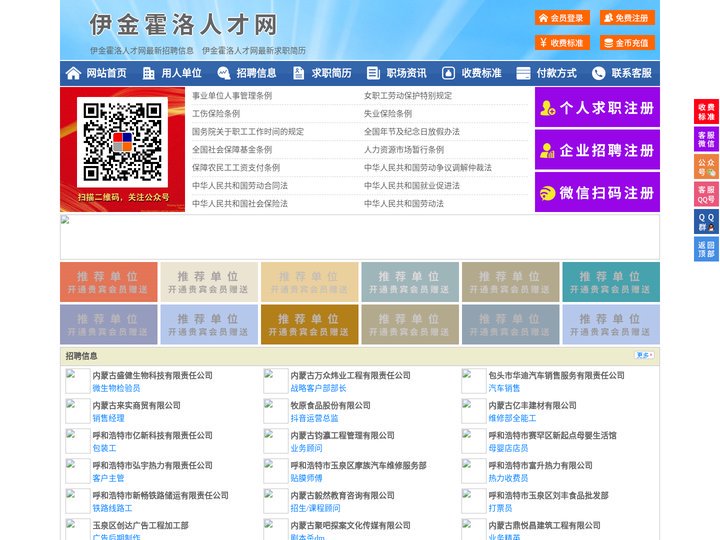Screen dimensions: 720x540
Task: Click the site title 伊金霍洛人才网
Action: point(184,24)
